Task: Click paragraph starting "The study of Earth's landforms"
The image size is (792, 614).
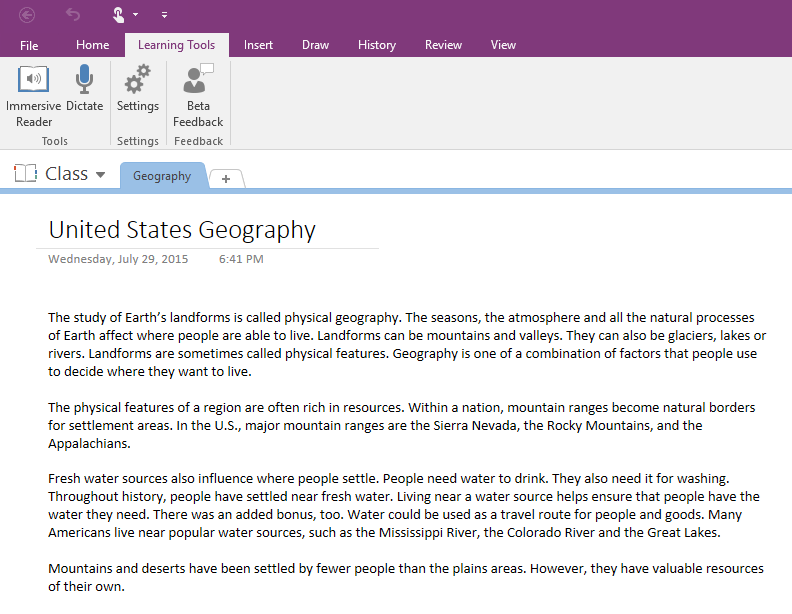Action: coord(407,344)
